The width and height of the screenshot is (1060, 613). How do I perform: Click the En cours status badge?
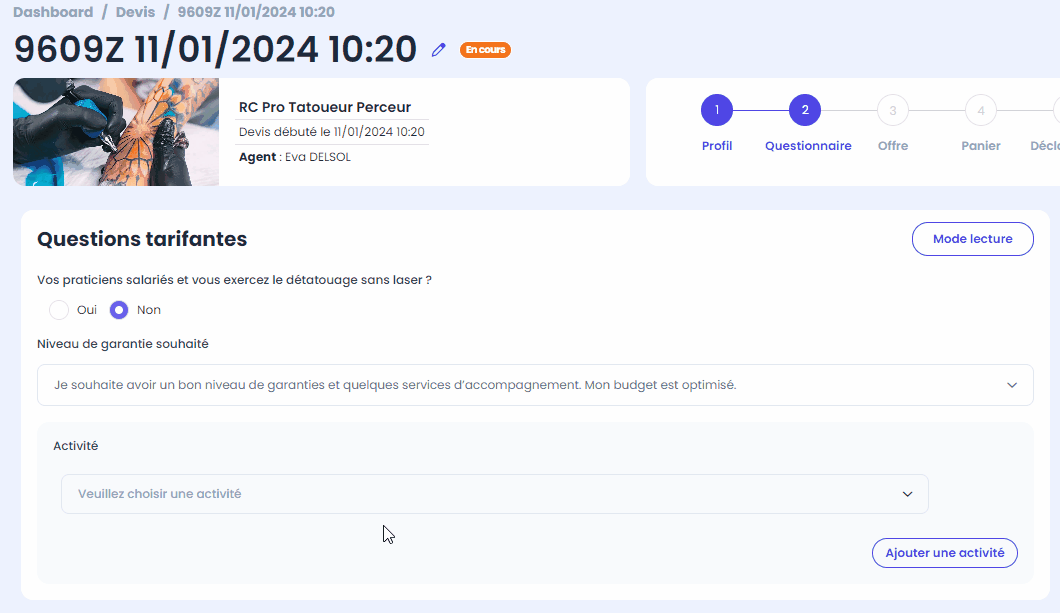point(485,50)
